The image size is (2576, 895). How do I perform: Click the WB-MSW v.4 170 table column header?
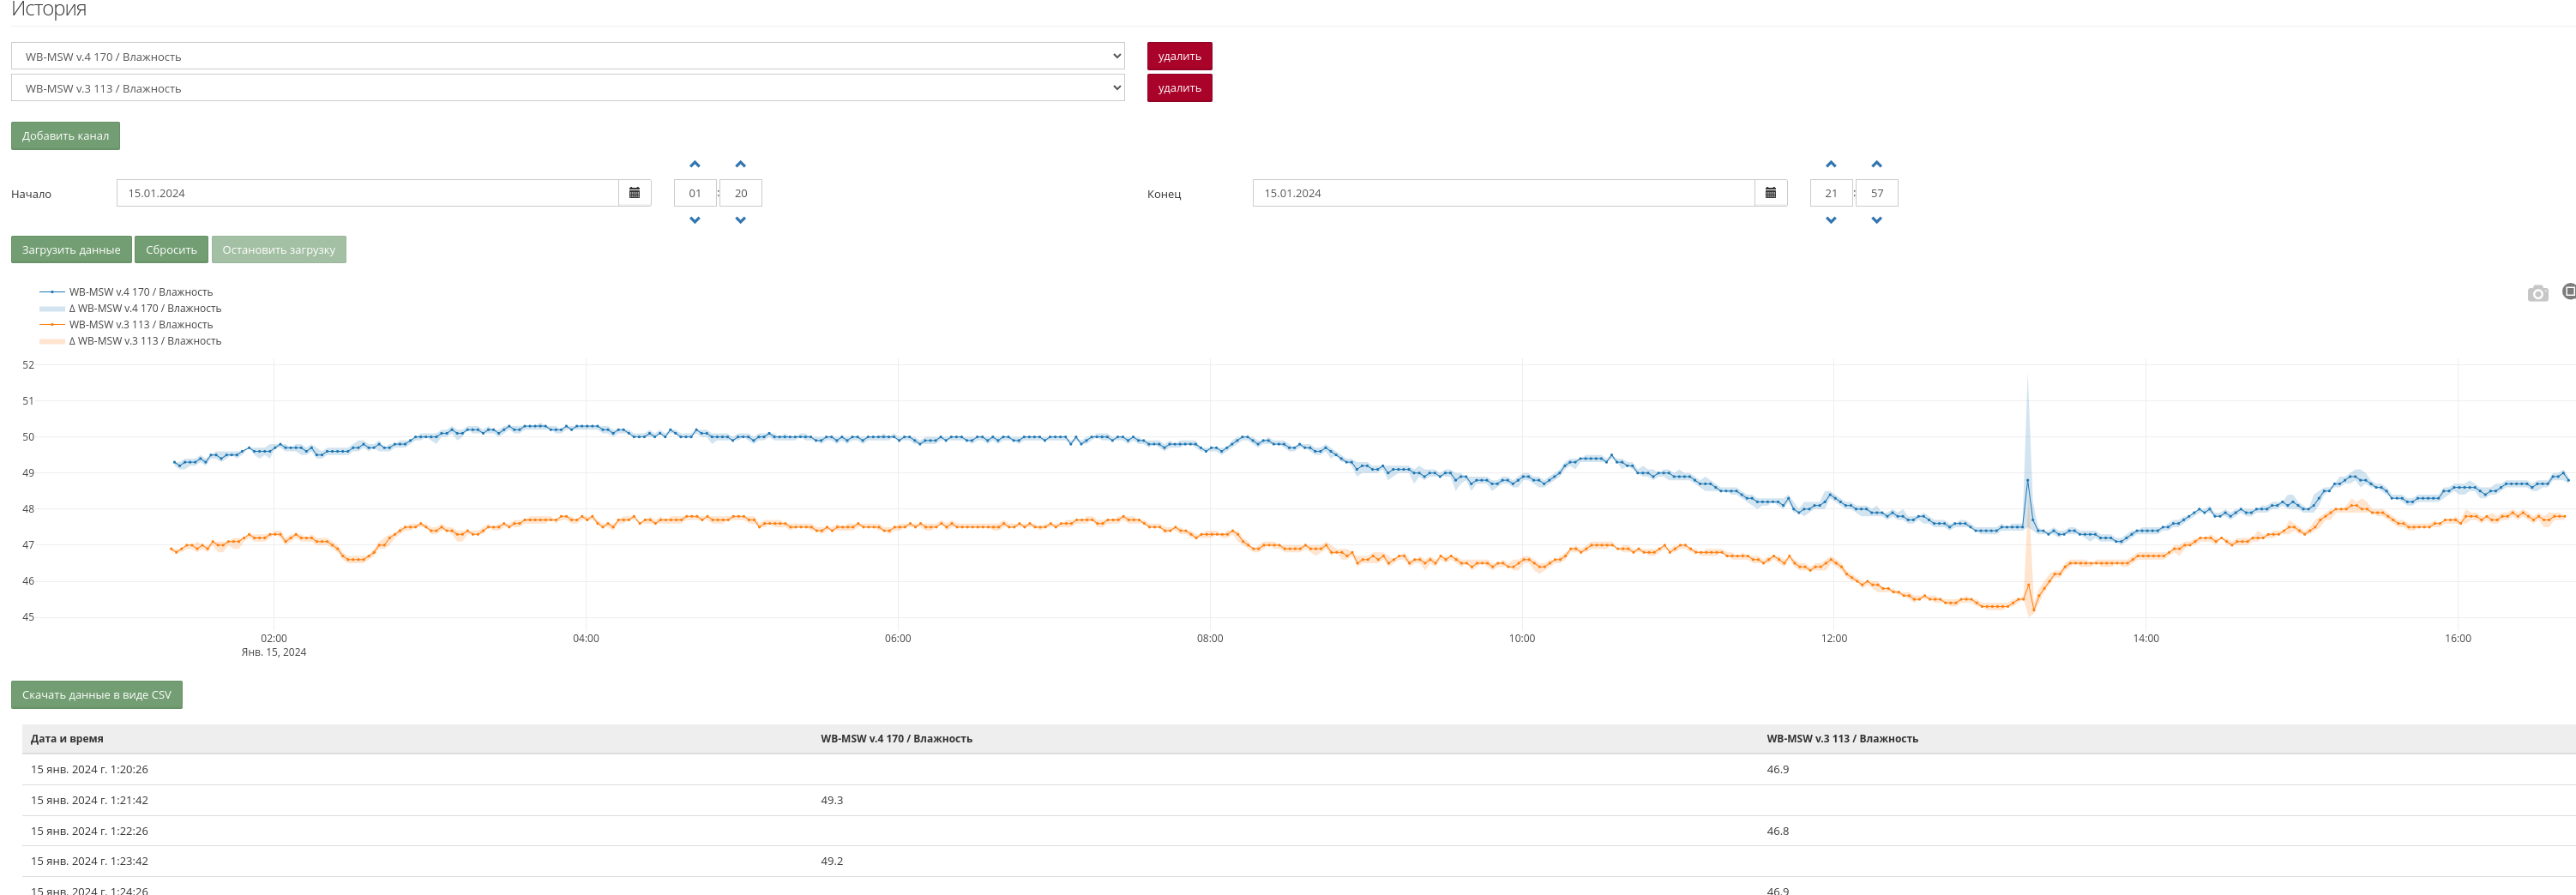(x=896, y=739)
